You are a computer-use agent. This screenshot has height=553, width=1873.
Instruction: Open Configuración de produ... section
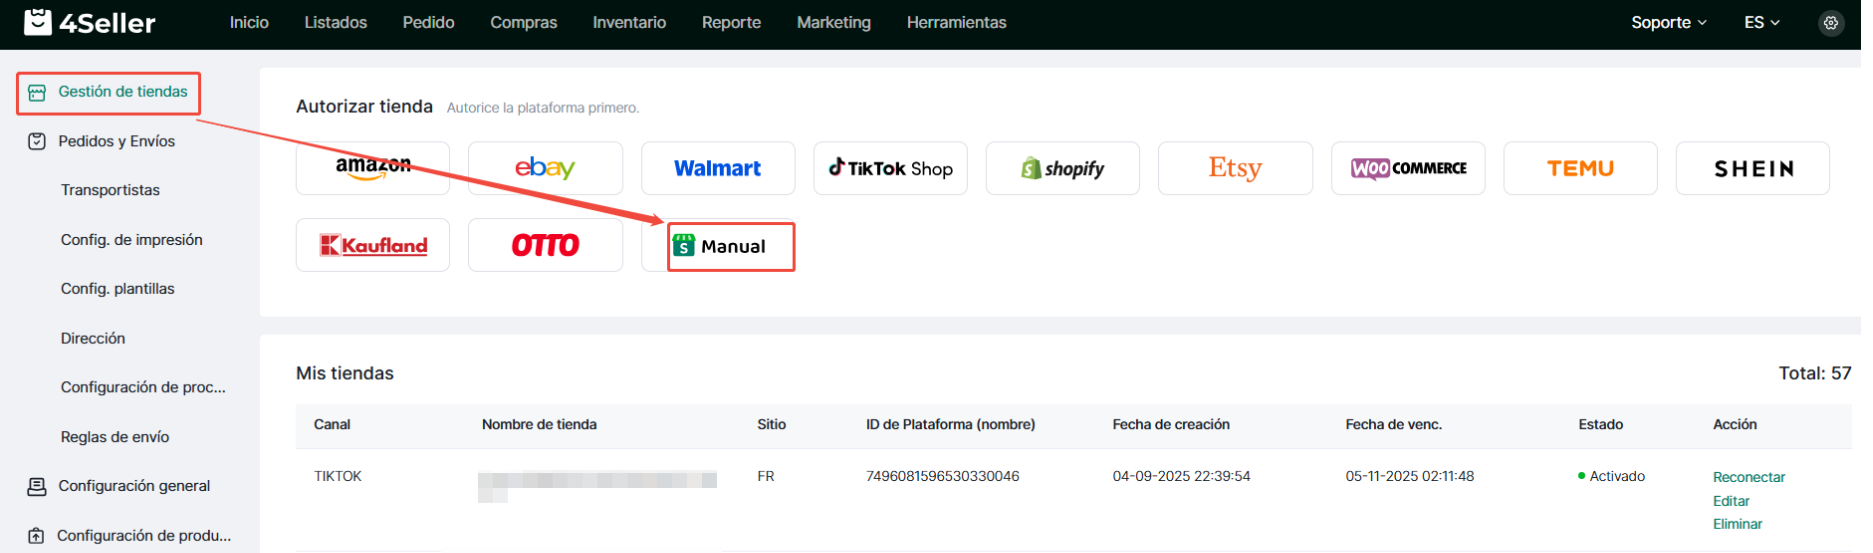(x=144, y=536)
